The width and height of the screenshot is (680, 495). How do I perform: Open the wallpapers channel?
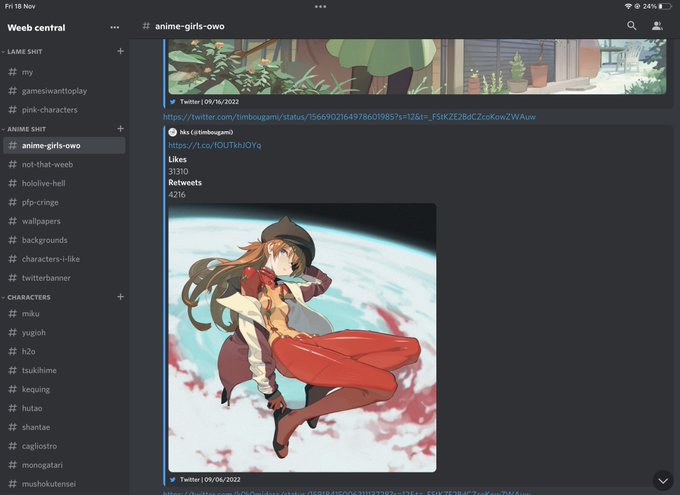point(64,221)
